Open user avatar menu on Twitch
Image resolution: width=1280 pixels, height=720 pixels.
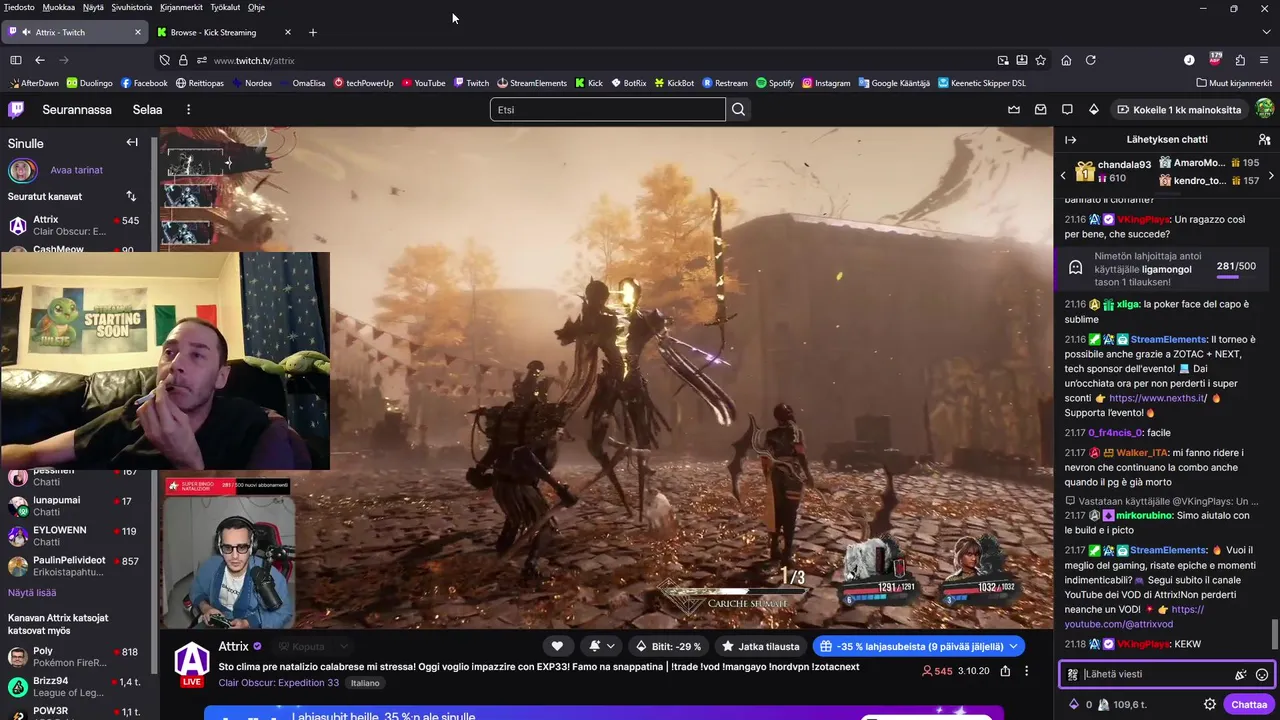point(1264,110)
